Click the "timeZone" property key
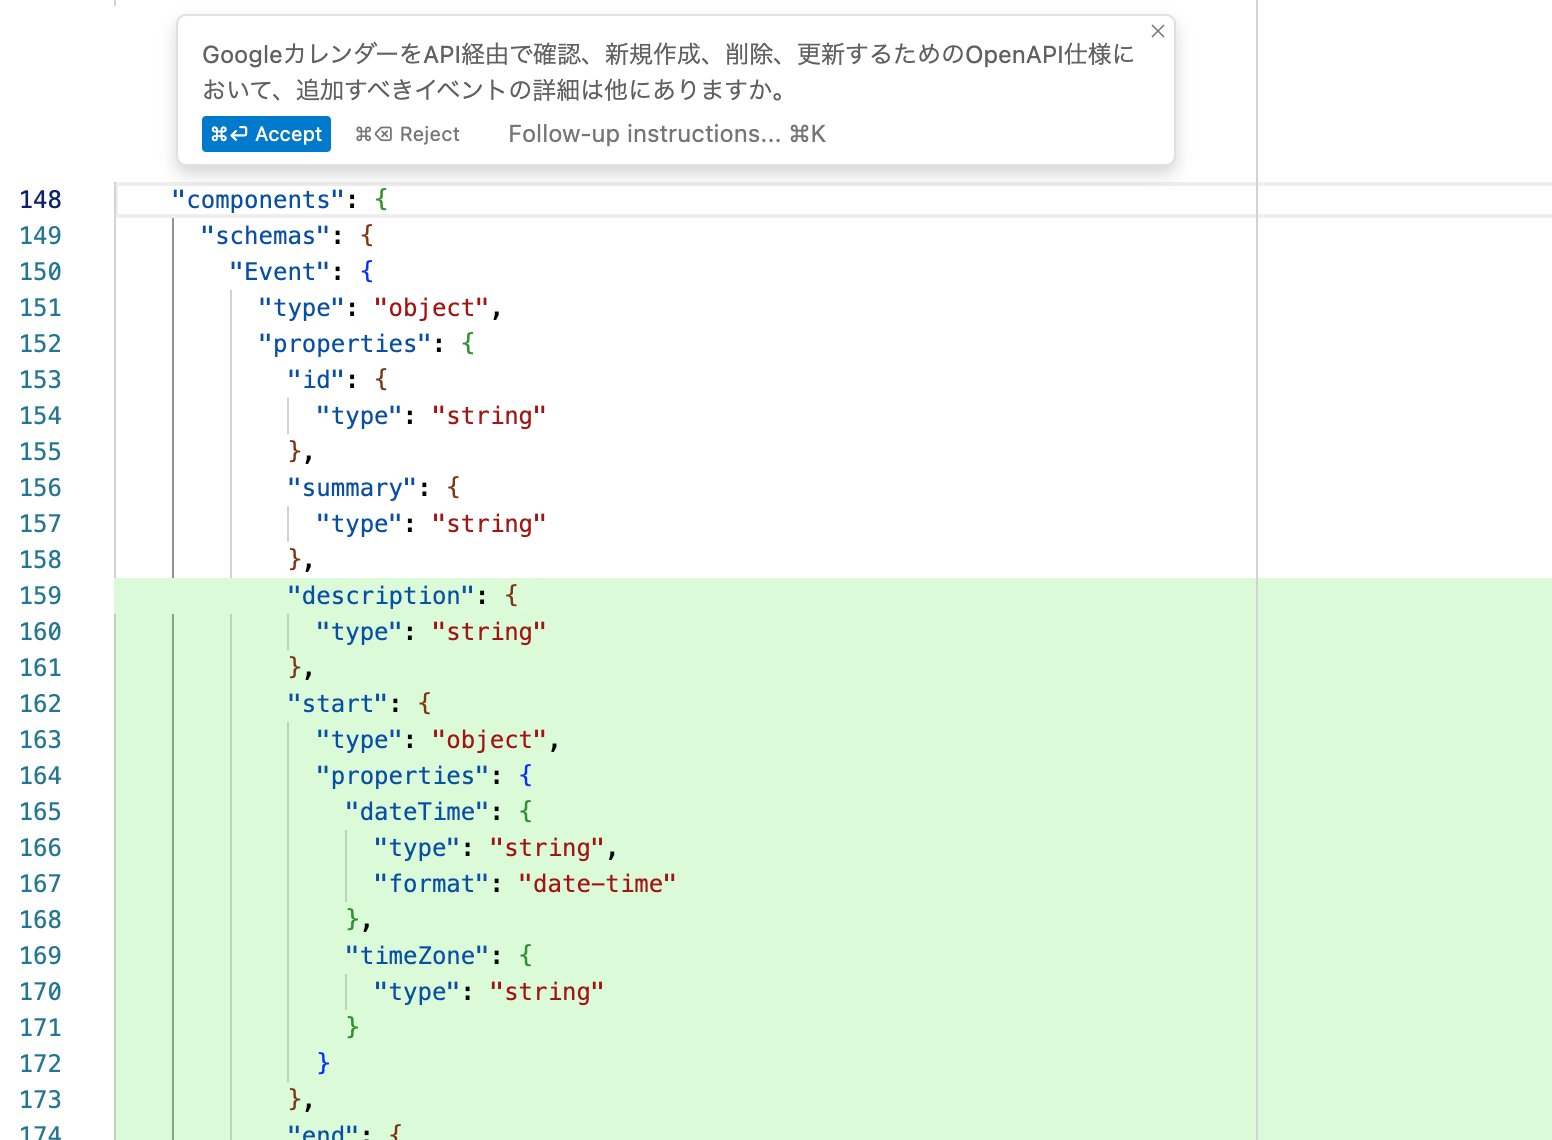The image size is (1552, 1140). 417,956
